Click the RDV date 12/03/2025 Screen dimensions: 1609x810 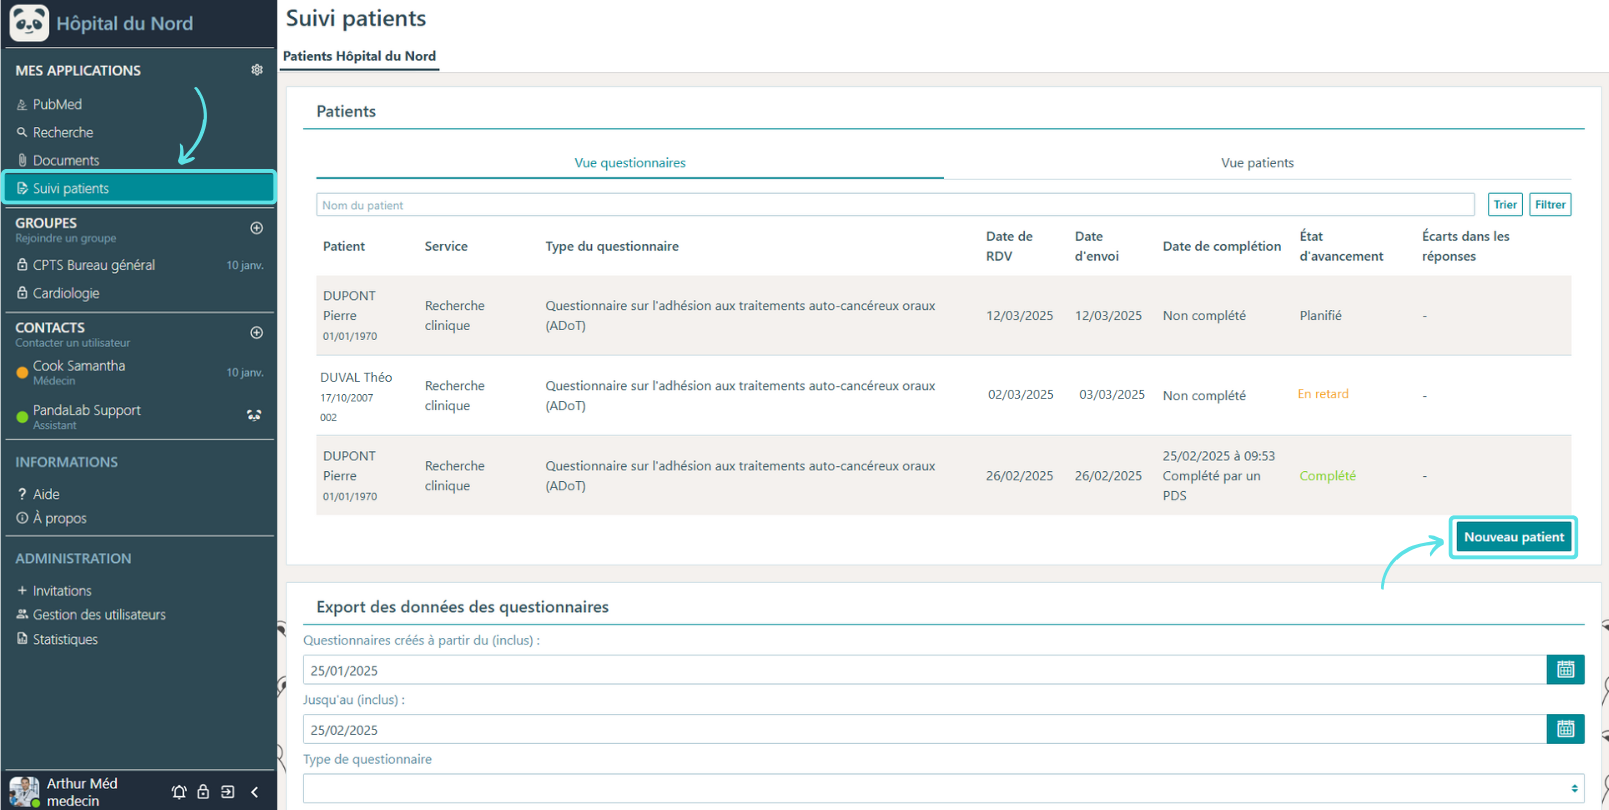1019,315
